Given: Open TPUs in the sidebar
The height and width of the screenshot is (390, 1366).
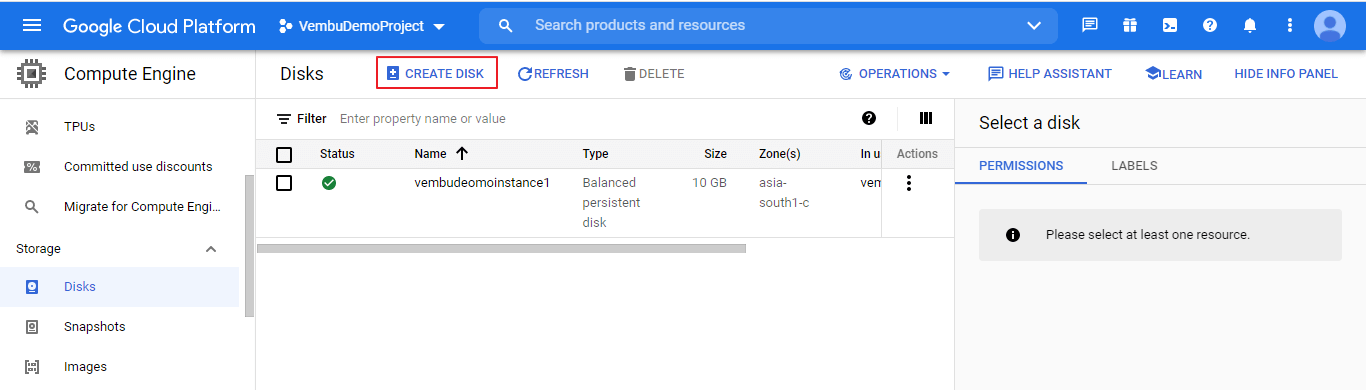Looking at the screenshot, I should pos(79,127).
